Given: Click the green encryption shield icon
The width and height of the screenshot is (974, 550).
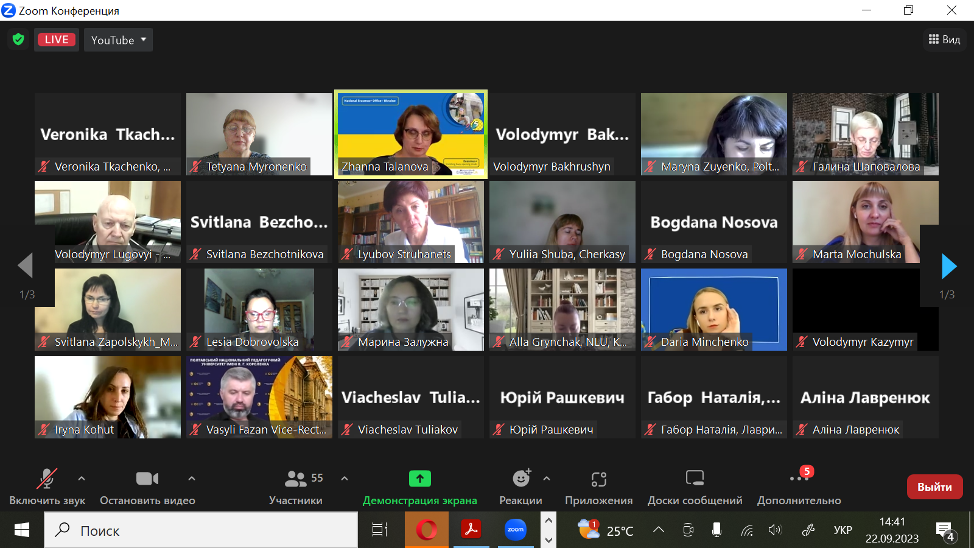Looking at the screenshot, I should (x=18, y=40).
